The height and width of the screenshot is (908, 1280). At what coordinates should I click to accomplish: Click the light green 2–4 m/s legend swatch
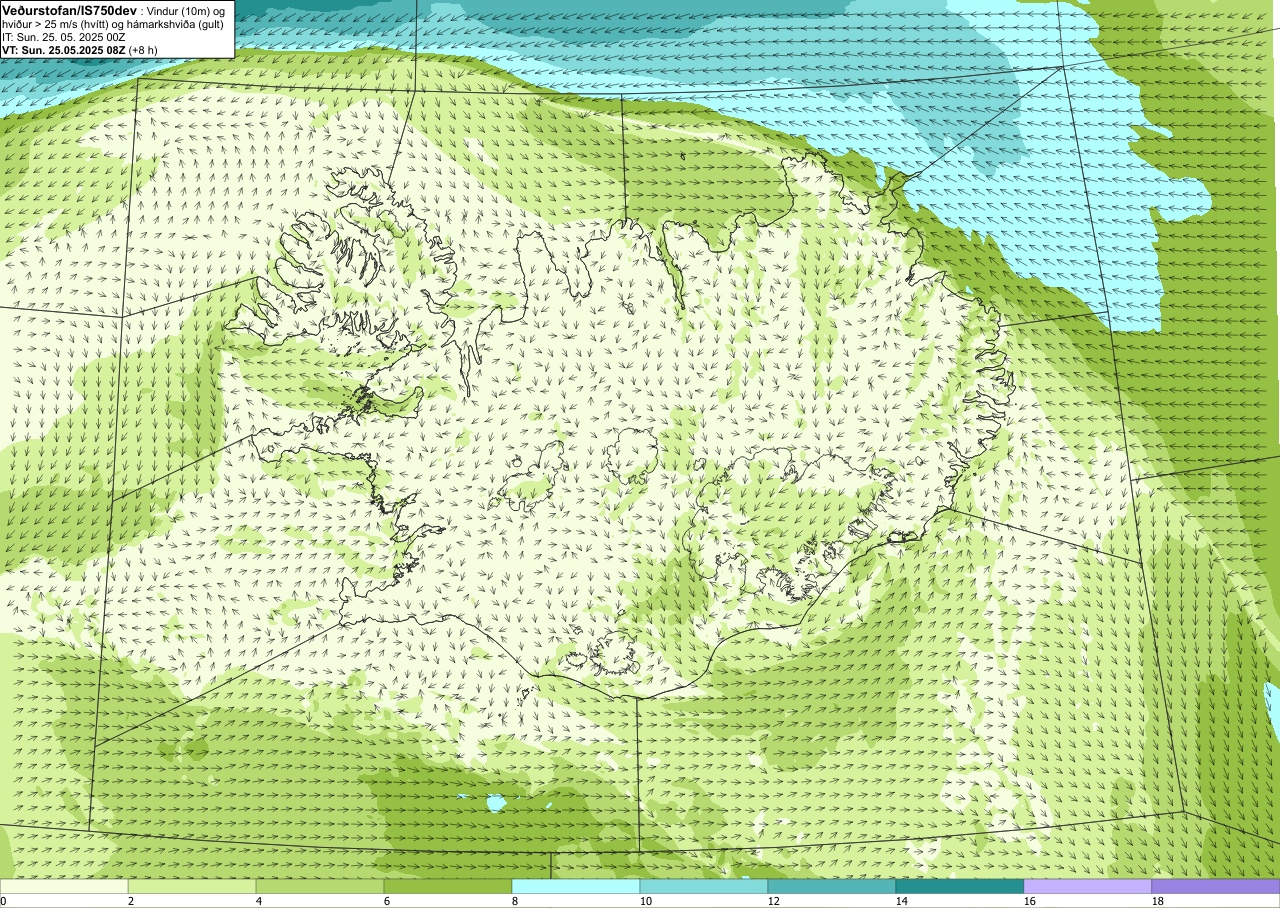pyautogui.click(x=192, y=886)
